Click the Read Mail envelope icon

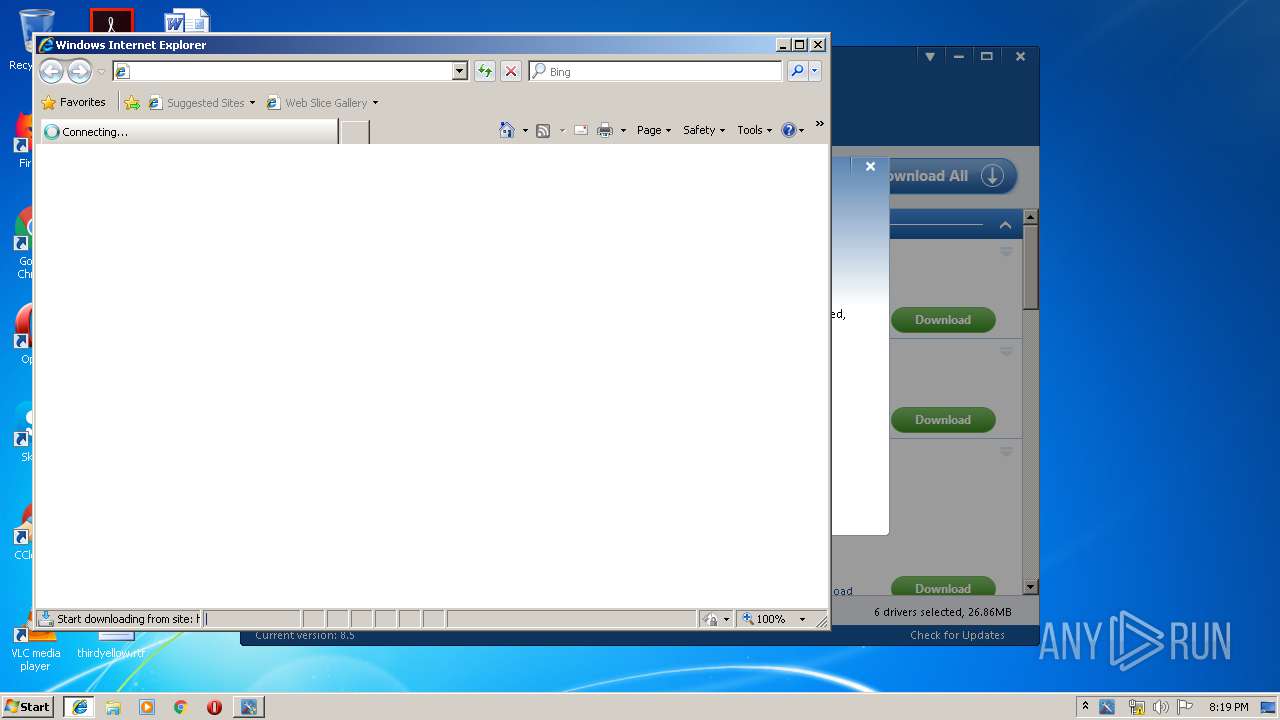tap(581, 130)
